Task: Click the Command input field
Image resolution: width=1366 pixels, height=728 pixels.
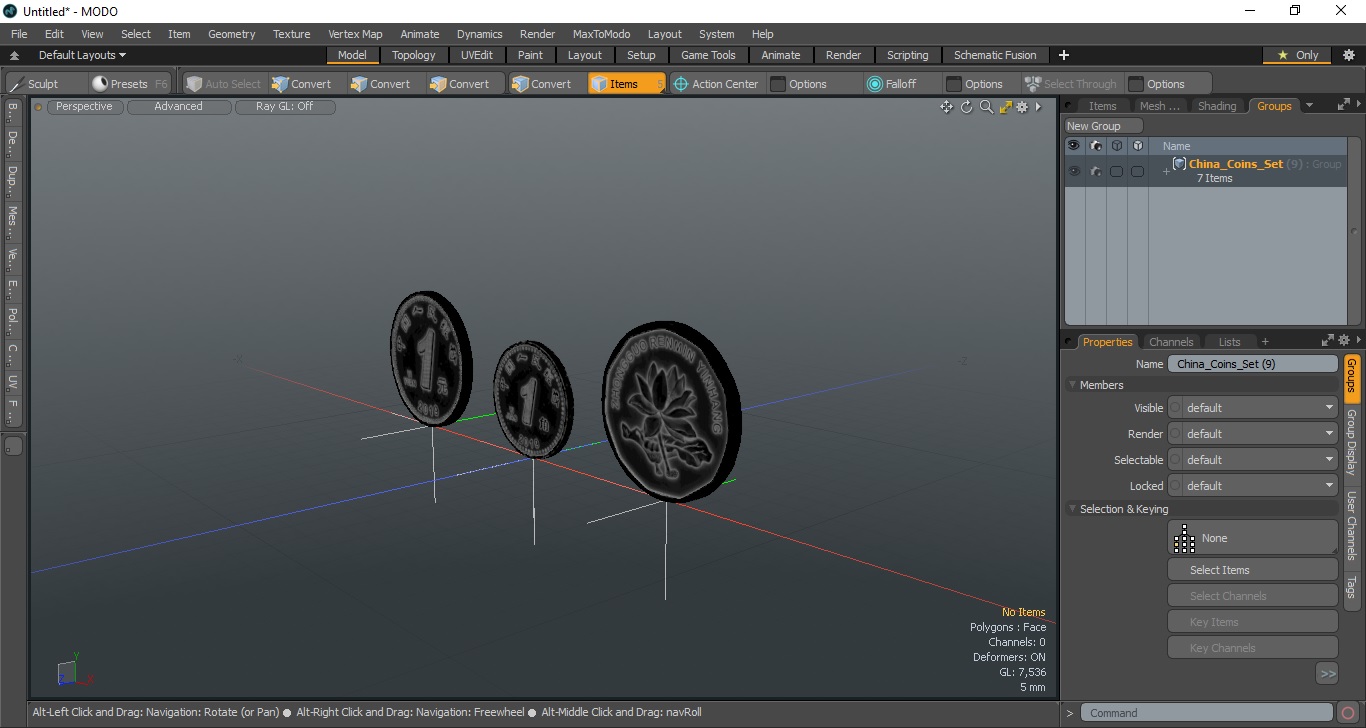Action: pos(1208,713)
